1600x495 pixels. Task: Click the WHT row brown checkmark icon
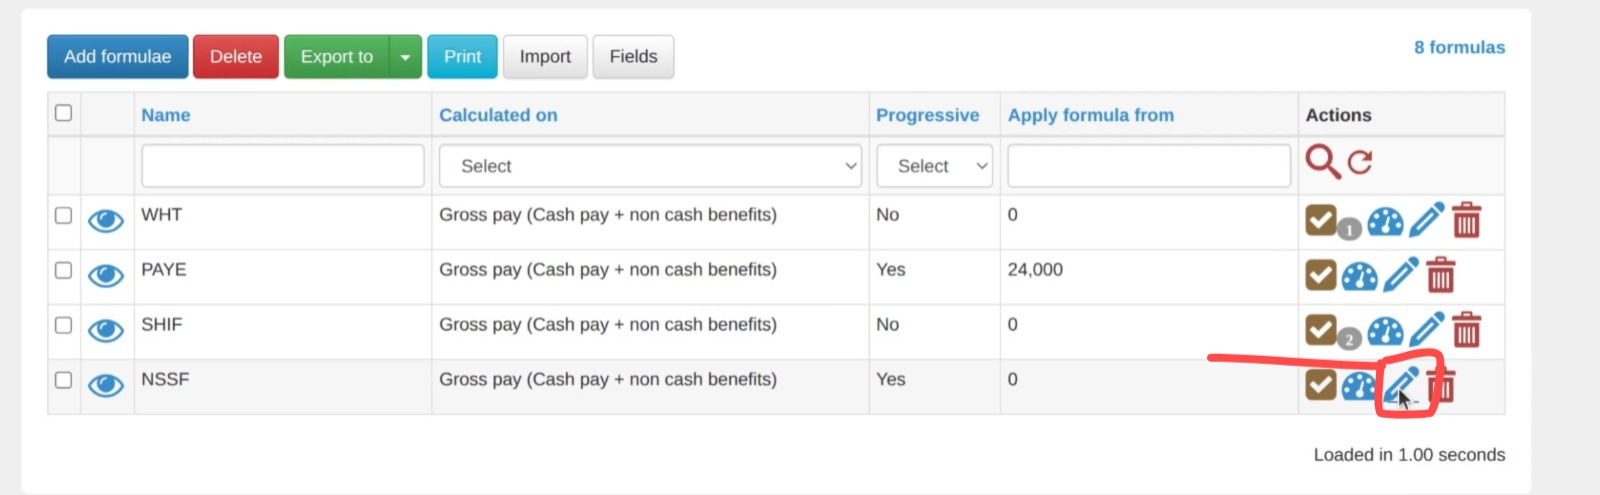1321,219
